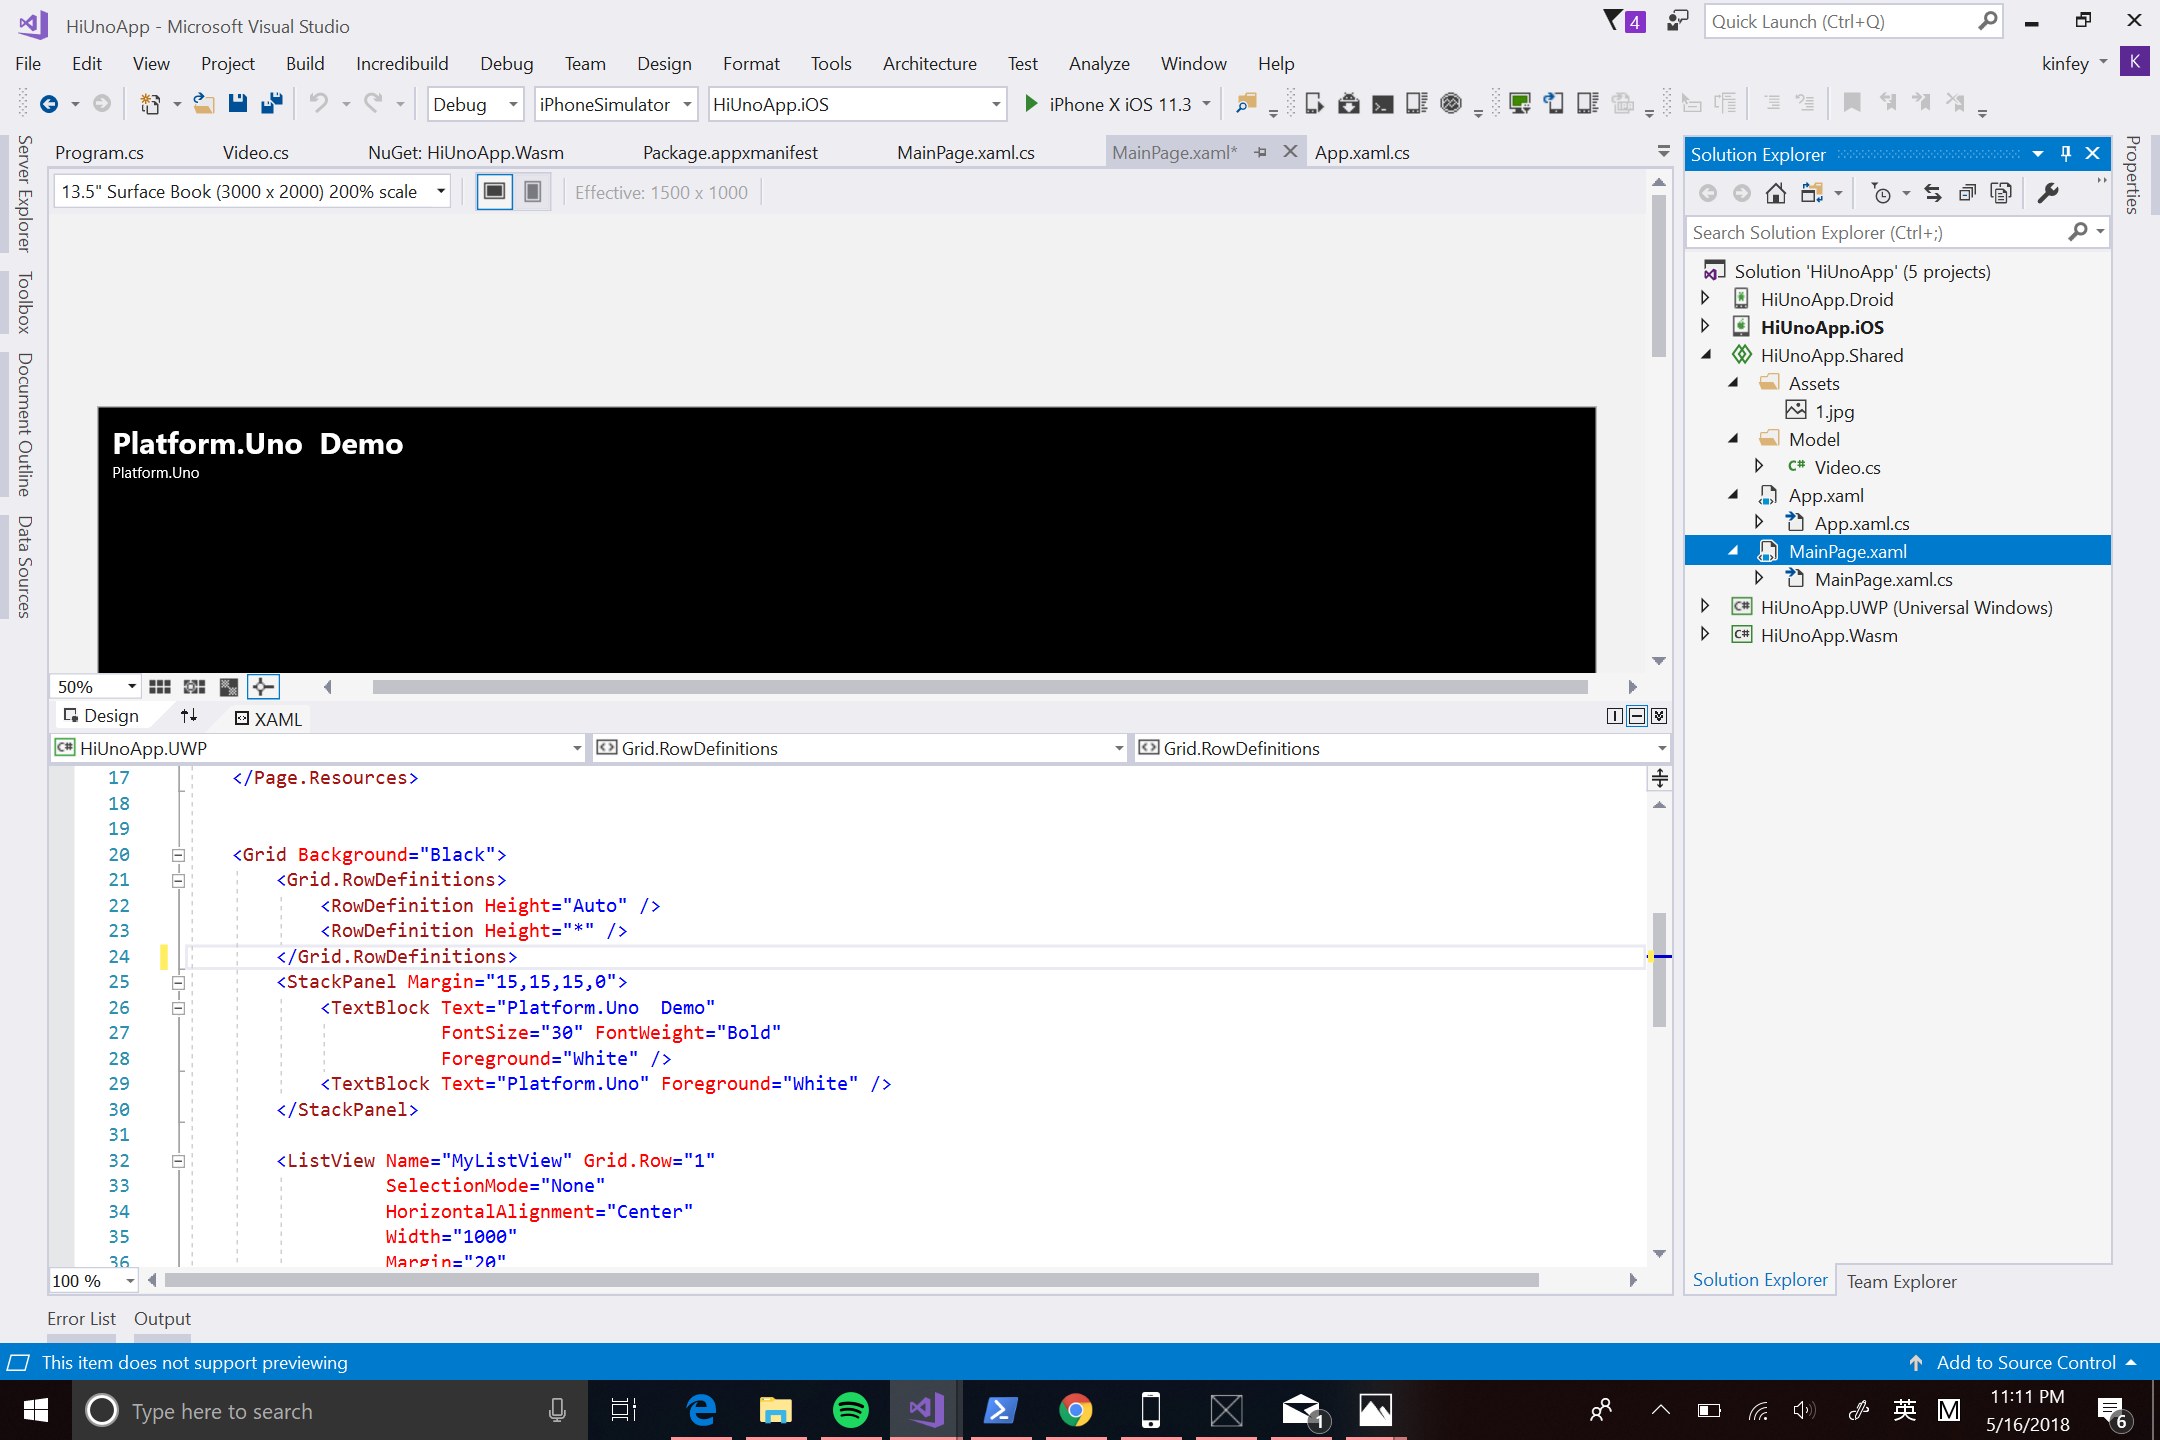This screenshot has height=1440, width=2160.
Task: Open the Error List panel
Action: click(x=81, y=1318)
